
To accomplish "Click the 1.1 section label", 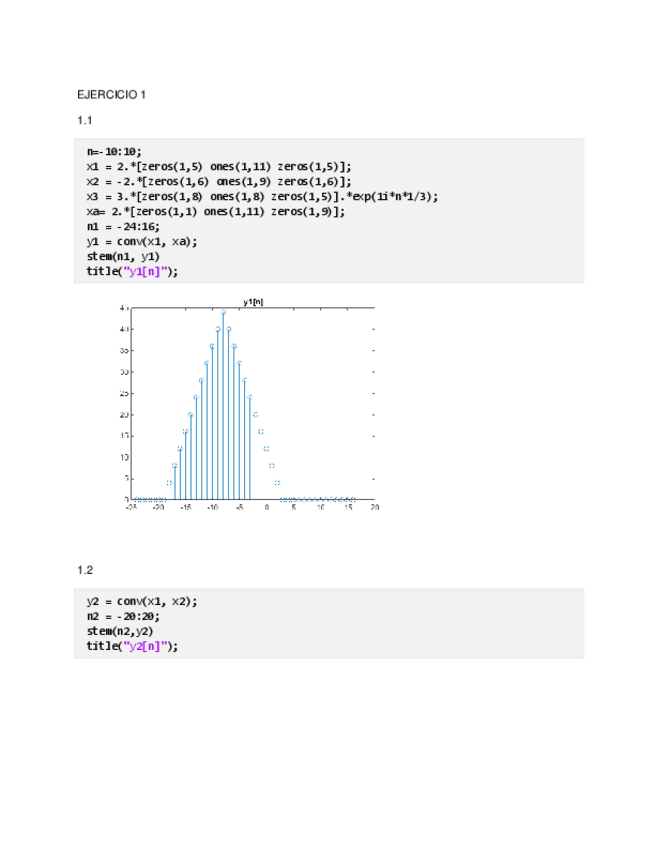I will coord(85,121).
